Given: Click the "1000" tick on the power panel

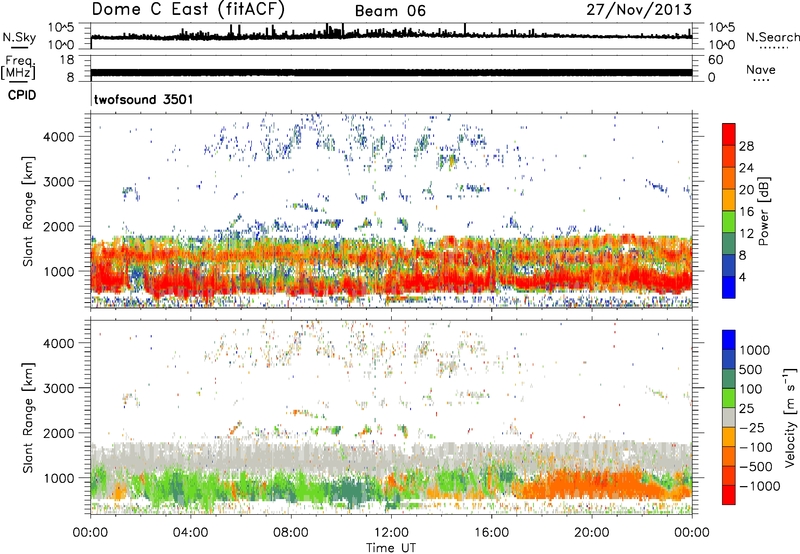Looking at the screenshot, I should (x=58, y=271).
